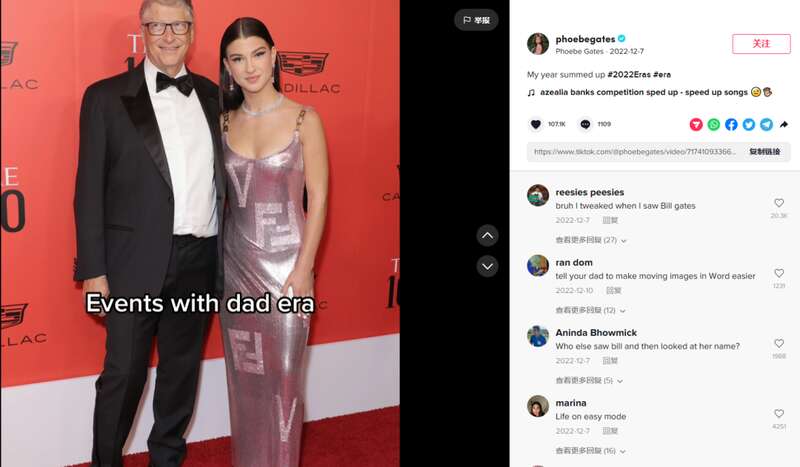The width and height of the screenshot is (800, 467).
Task: Share the video to Twitter
Action: tap(748, 125)
